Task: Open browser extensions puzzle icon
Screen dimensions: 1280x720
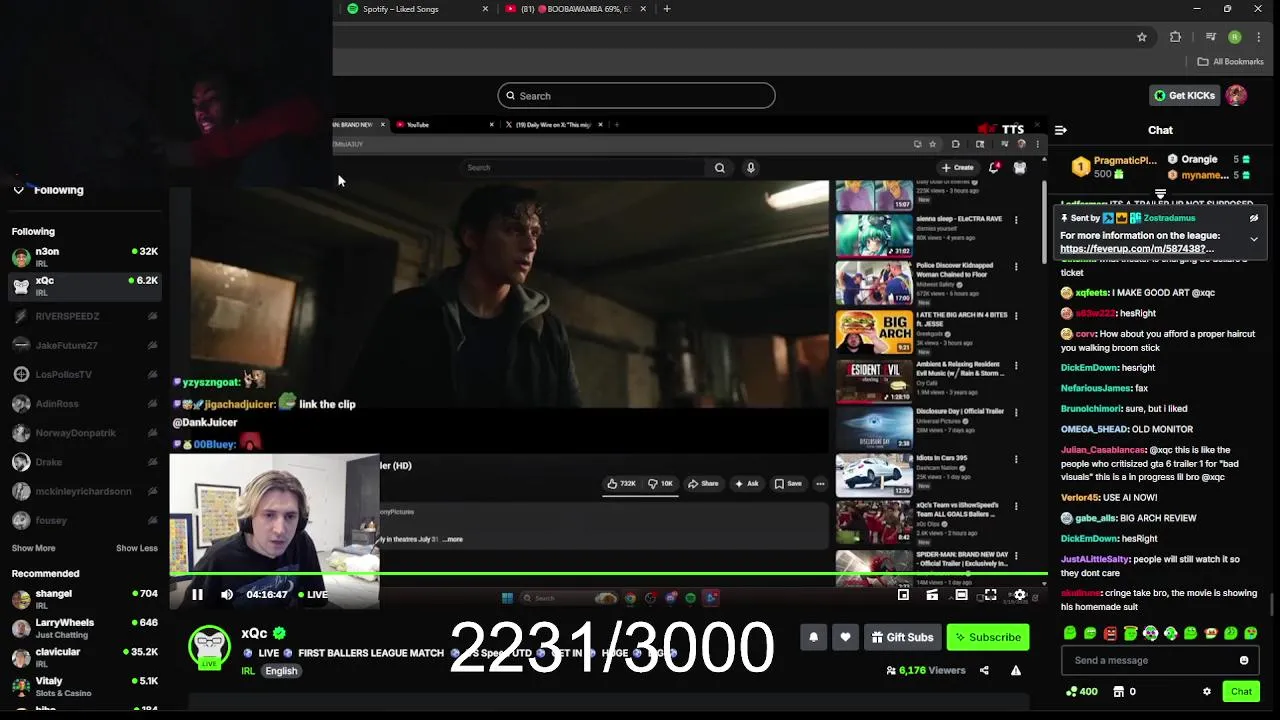Action: point(1175,37)
